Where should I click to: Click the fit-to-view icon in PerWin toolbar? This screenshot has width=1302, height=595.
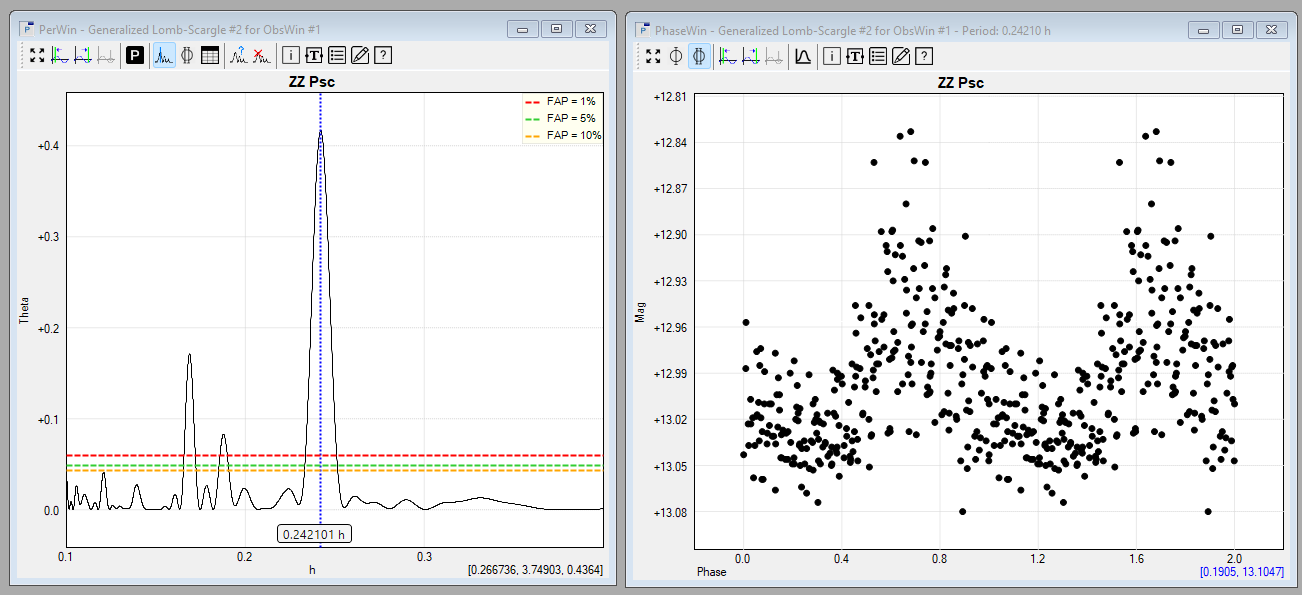(37, 56)
